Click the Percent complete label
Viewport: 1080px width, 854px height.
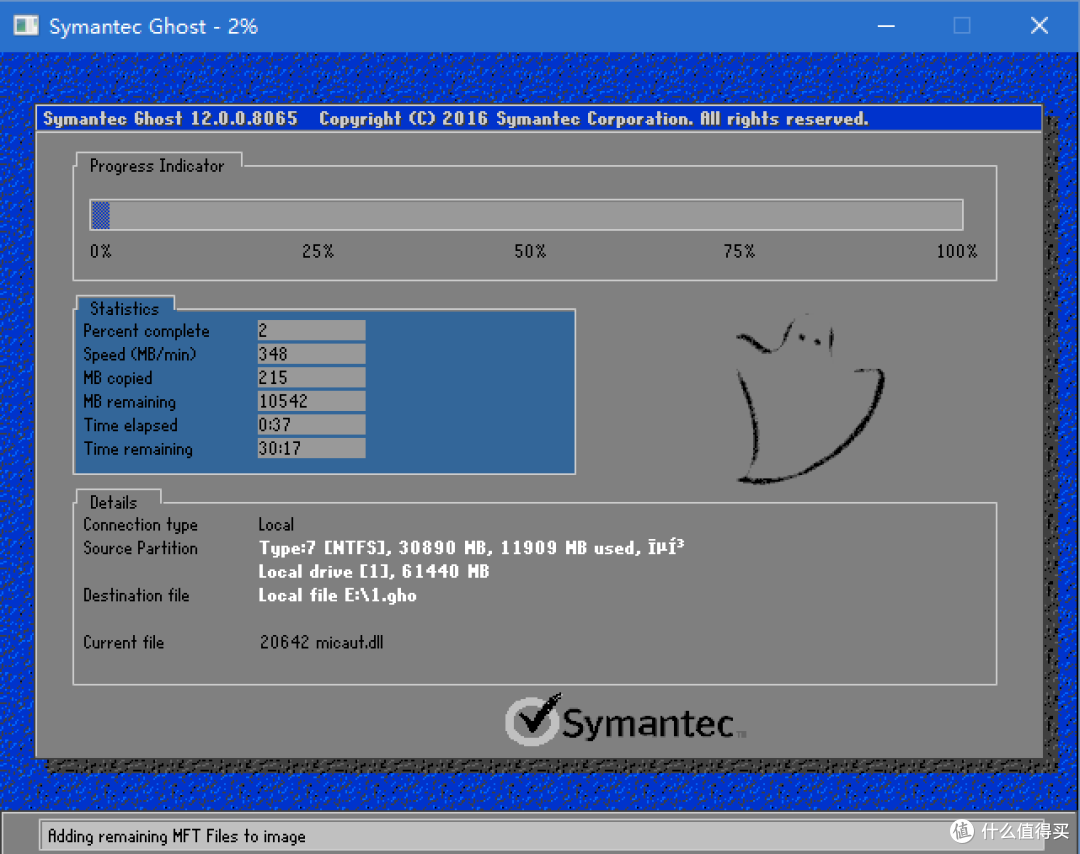point(146,331)
